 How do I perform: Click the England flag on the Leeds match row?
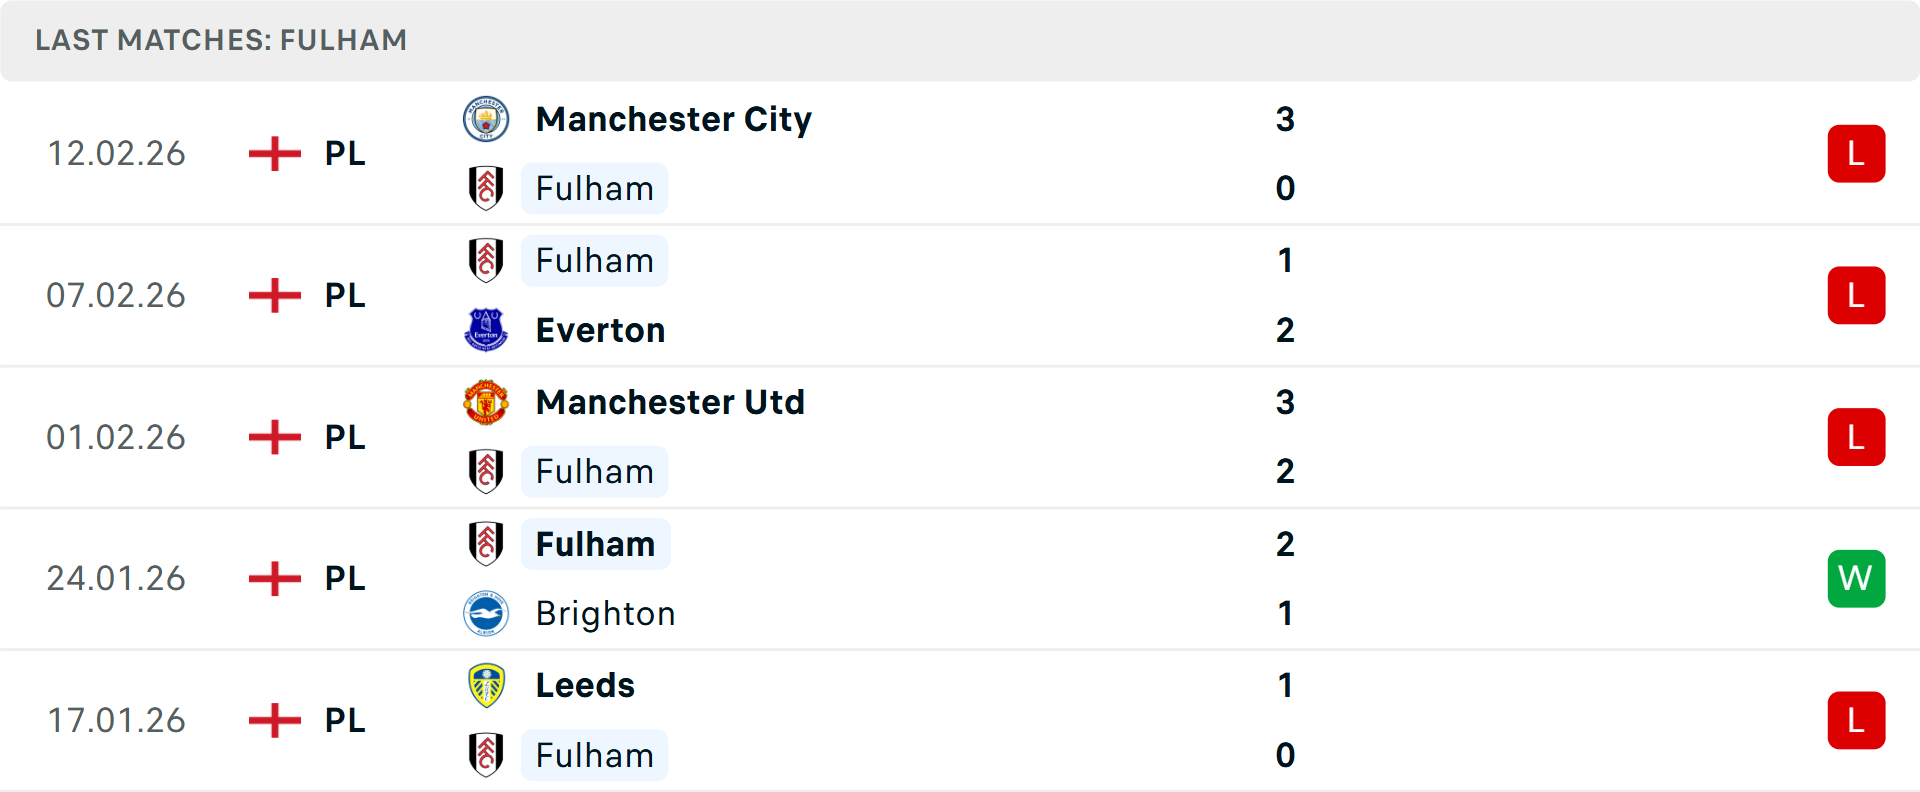(273, 720)
